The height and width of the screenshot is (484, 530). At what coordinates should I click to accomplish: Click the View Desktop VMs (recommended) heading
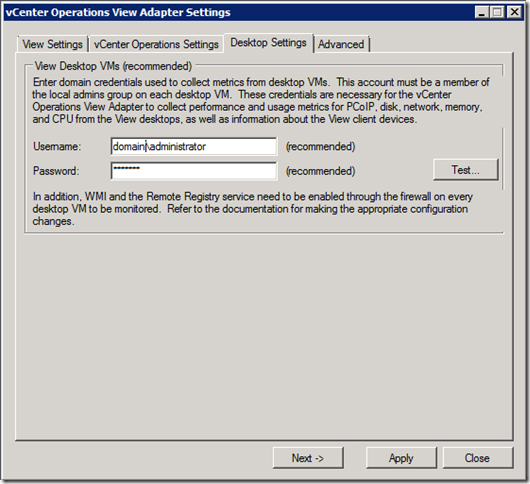113,66
